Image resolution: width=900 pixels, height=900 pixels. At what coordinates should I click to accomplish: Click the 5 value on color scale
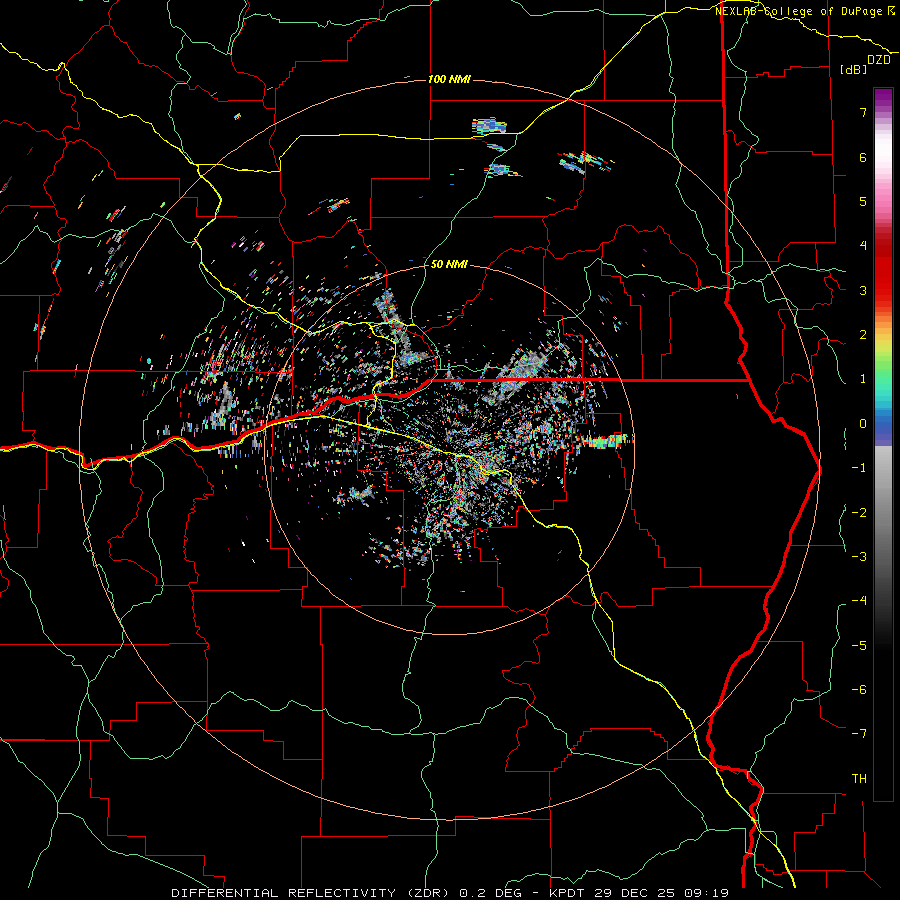point(863,201)
